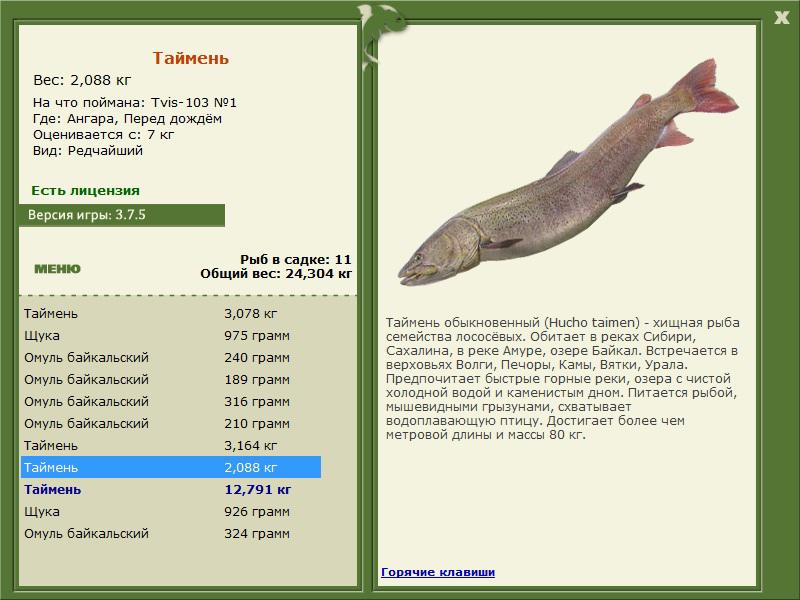Image resolution: width=800 pixels, height=600 pixels.
Task: Close the fish keepnet window
Action: pyautogui.click(x=781, y=17)
